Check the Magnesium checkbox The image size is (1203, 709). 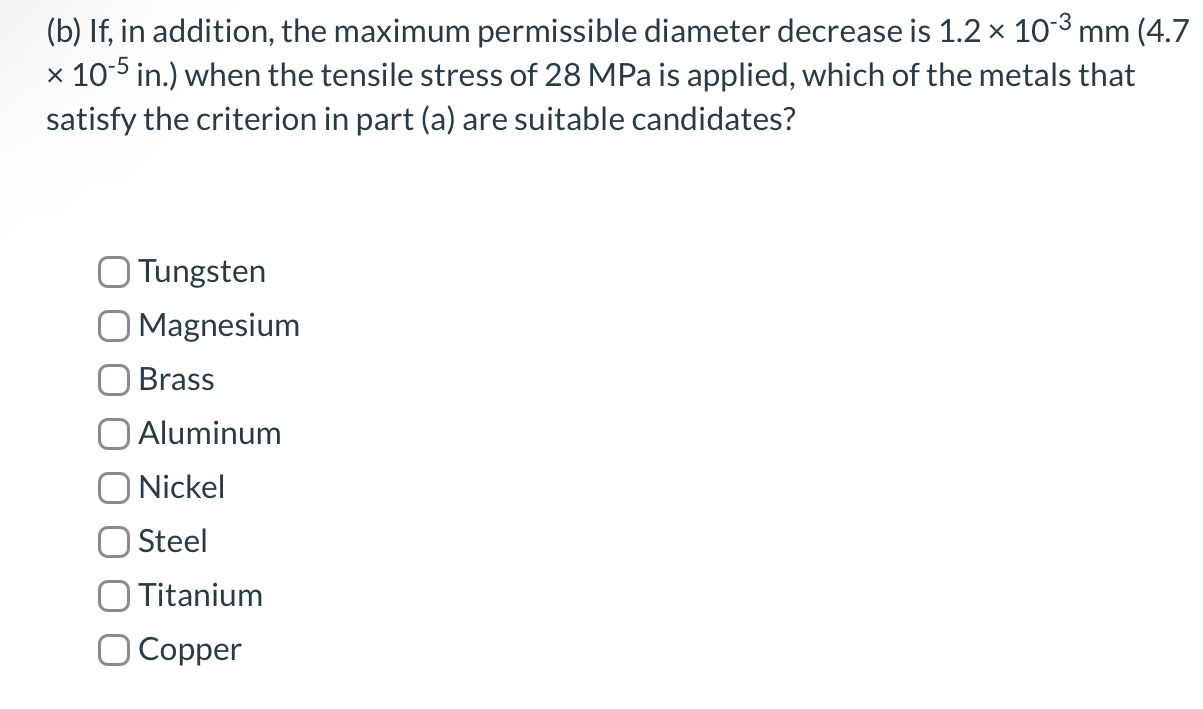115,325
